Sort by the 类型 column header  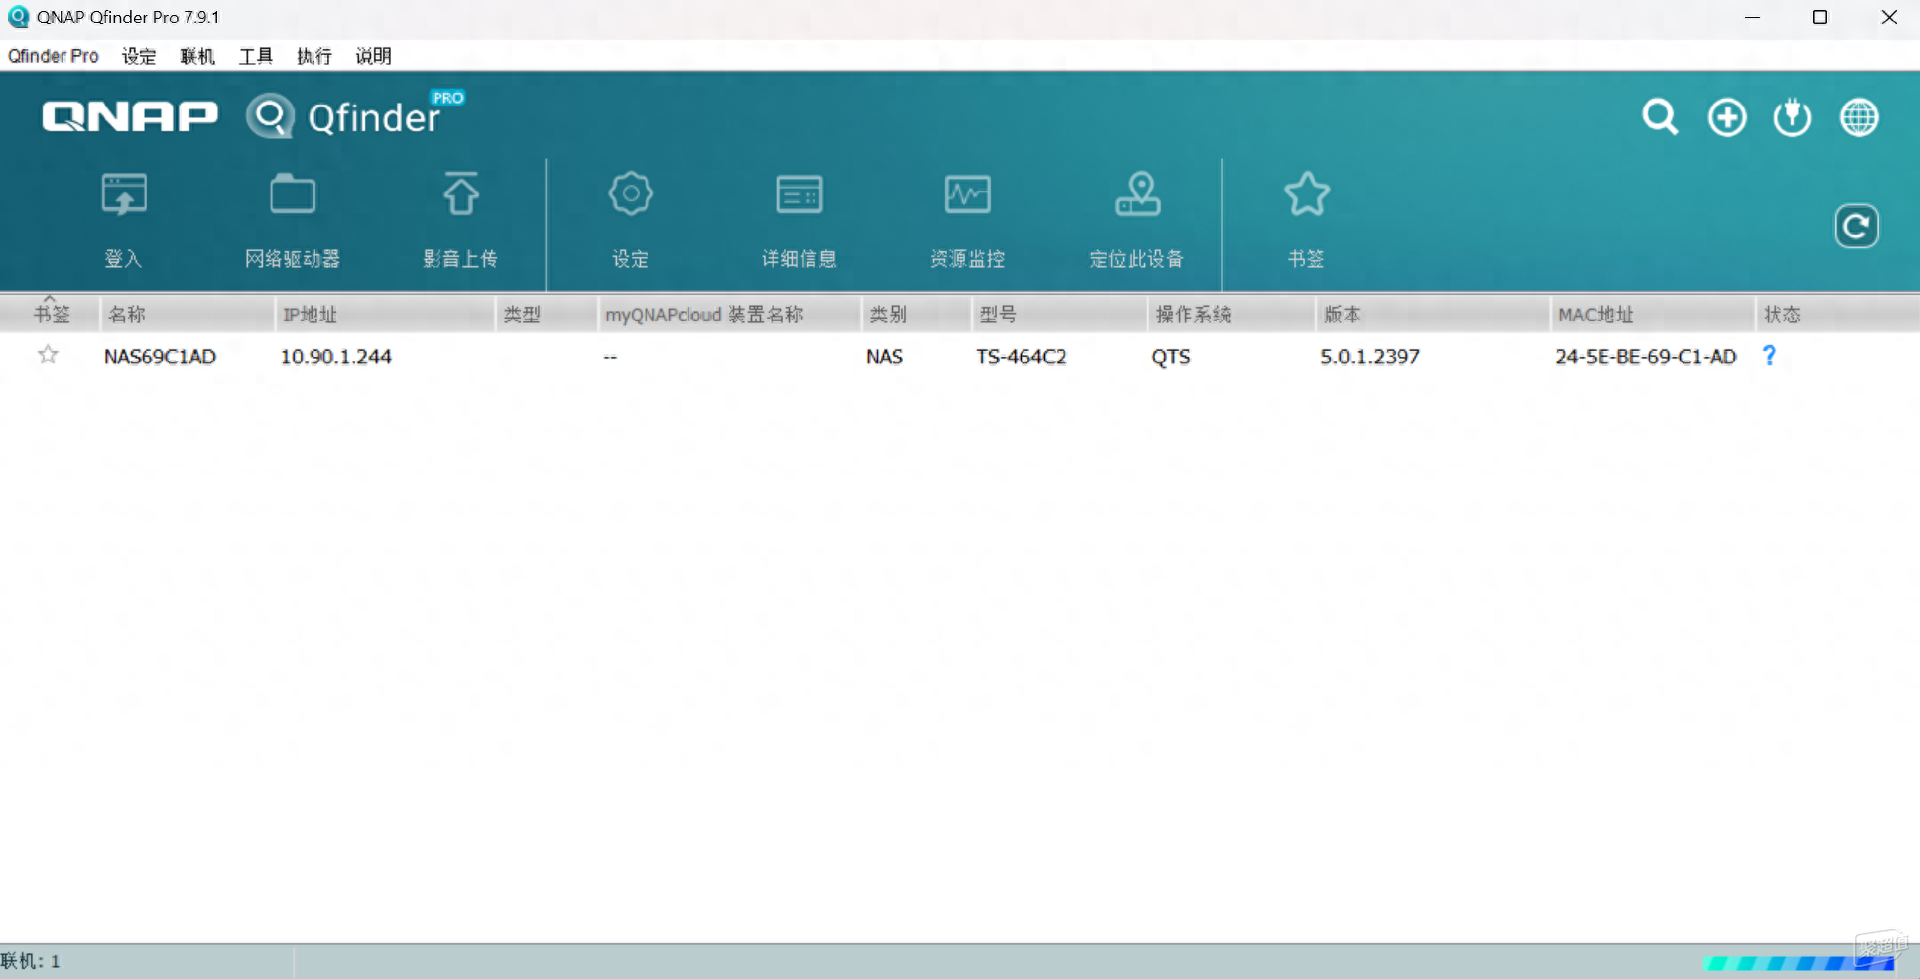click(x=547, y=314)
